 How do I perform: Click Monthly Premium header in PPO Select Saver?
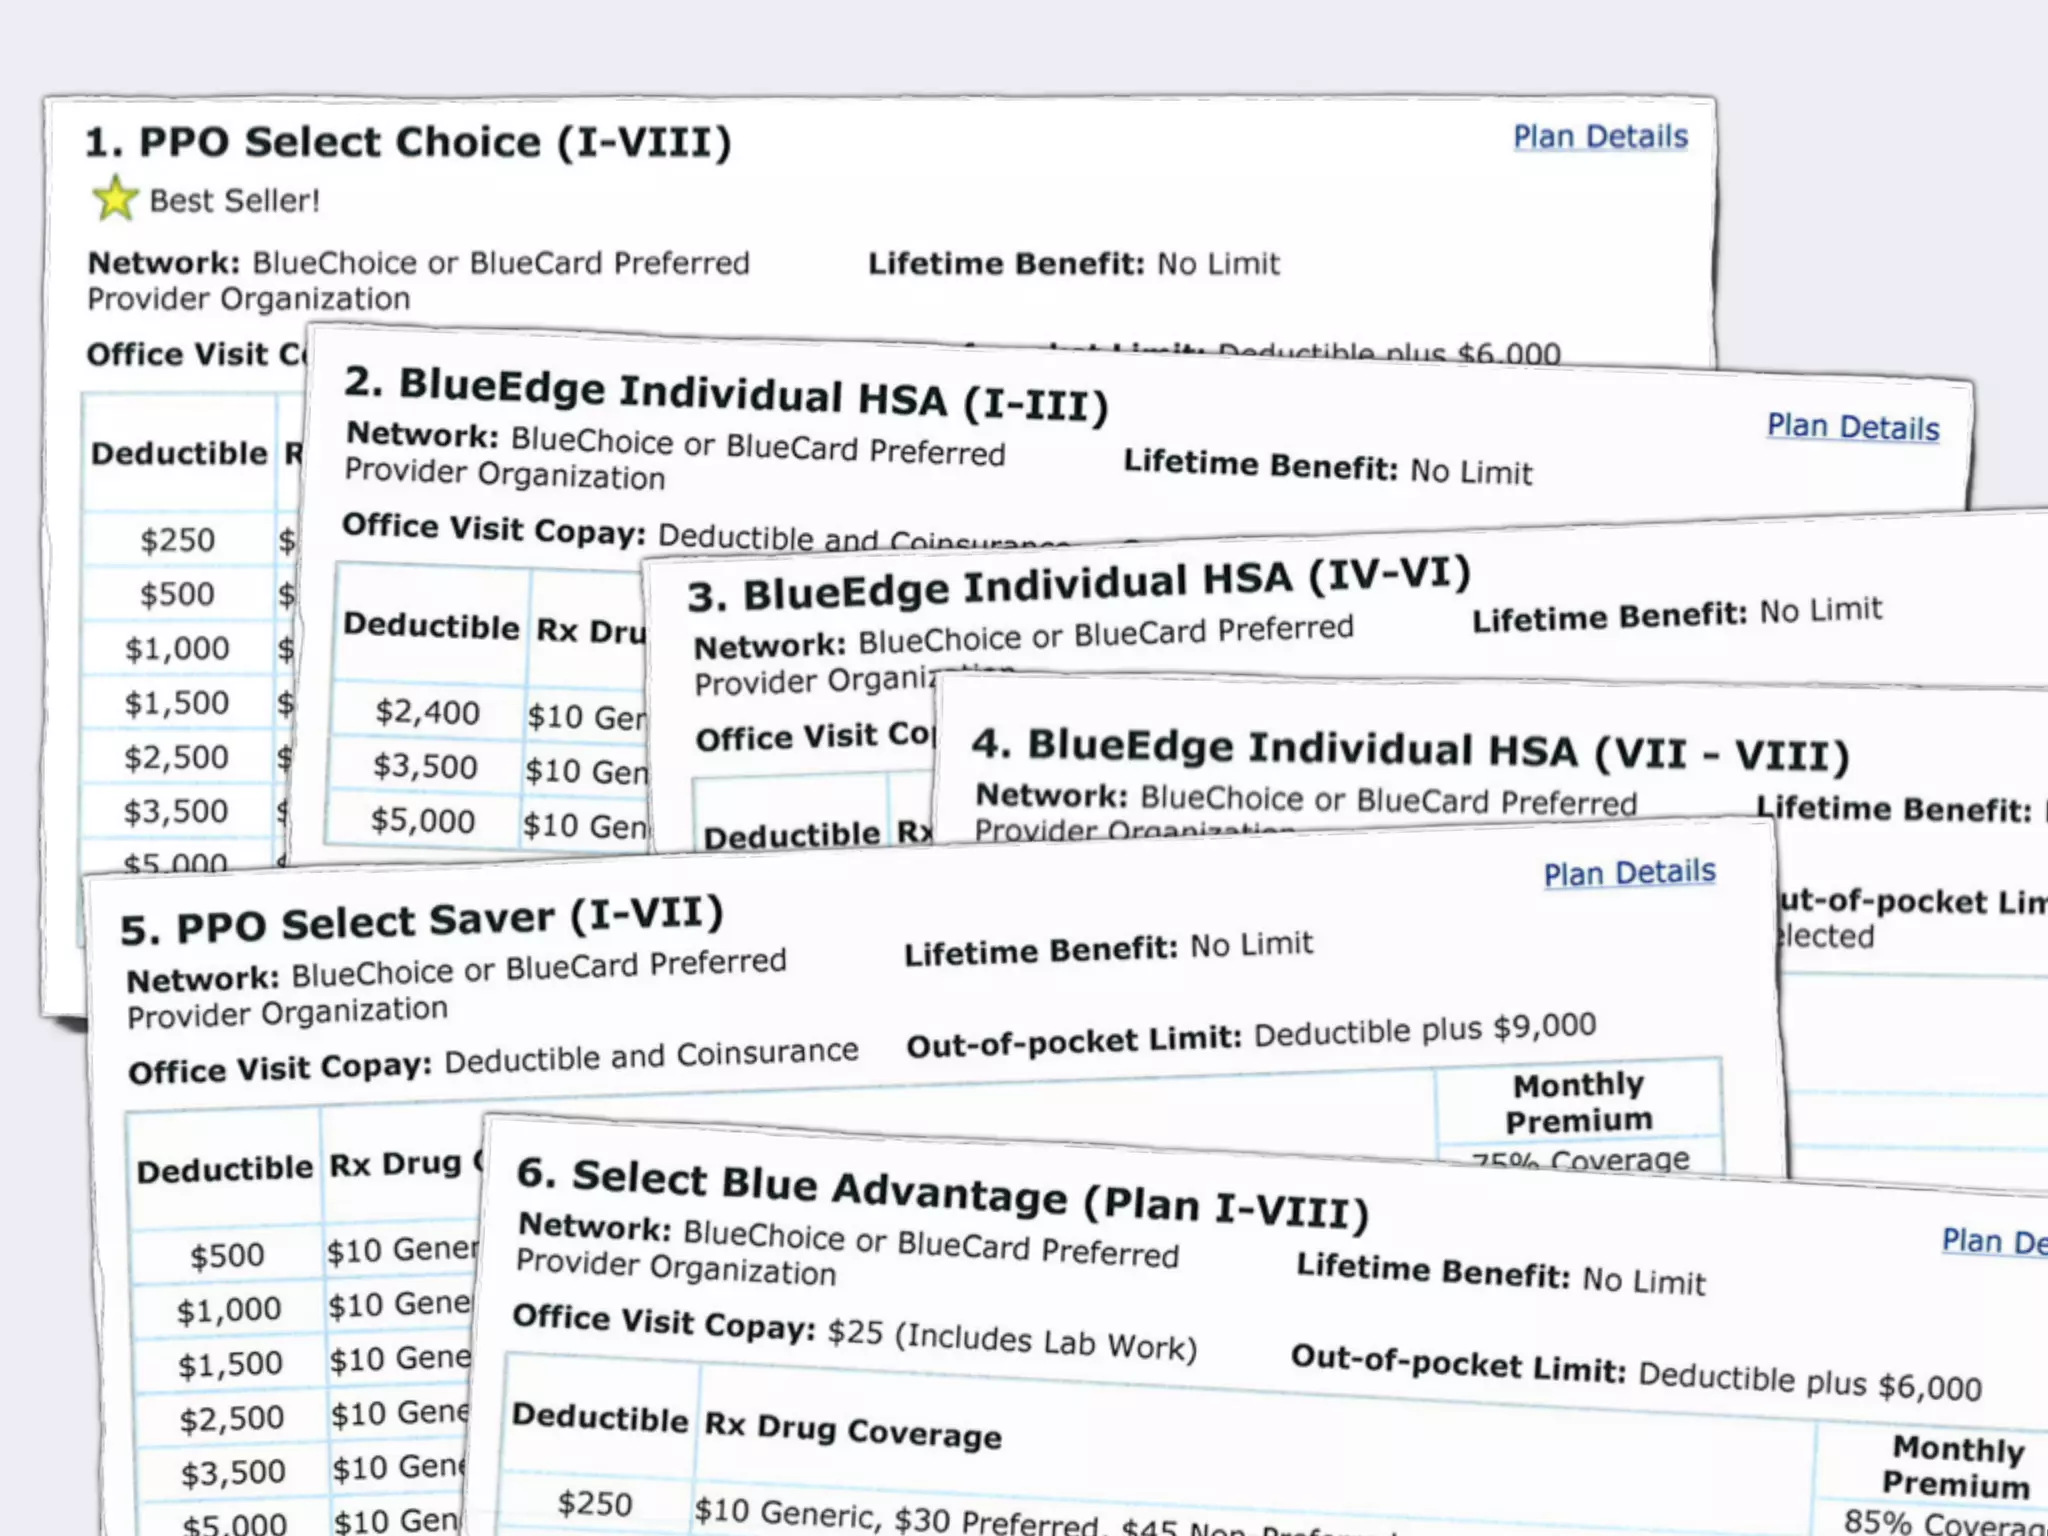[x=1578, y=1102]
